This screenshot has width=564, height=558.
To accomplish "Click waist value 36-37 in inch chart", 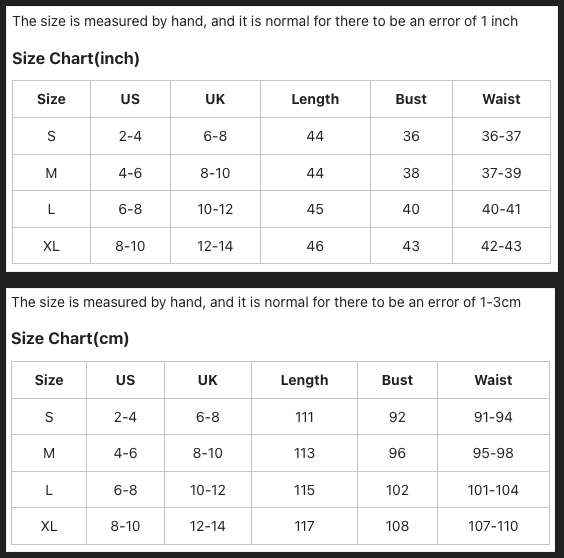I will (501, 136).
